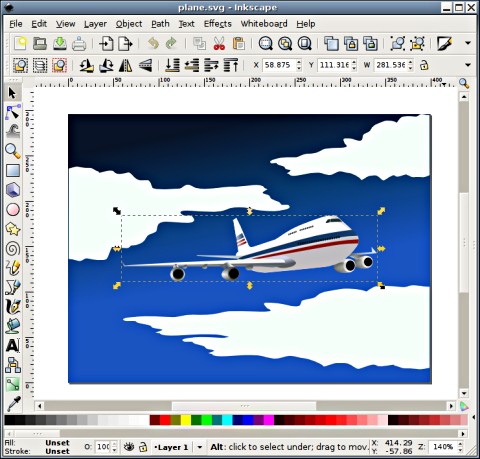Select the Text tool
480x459 pixels.
point(13,346)
